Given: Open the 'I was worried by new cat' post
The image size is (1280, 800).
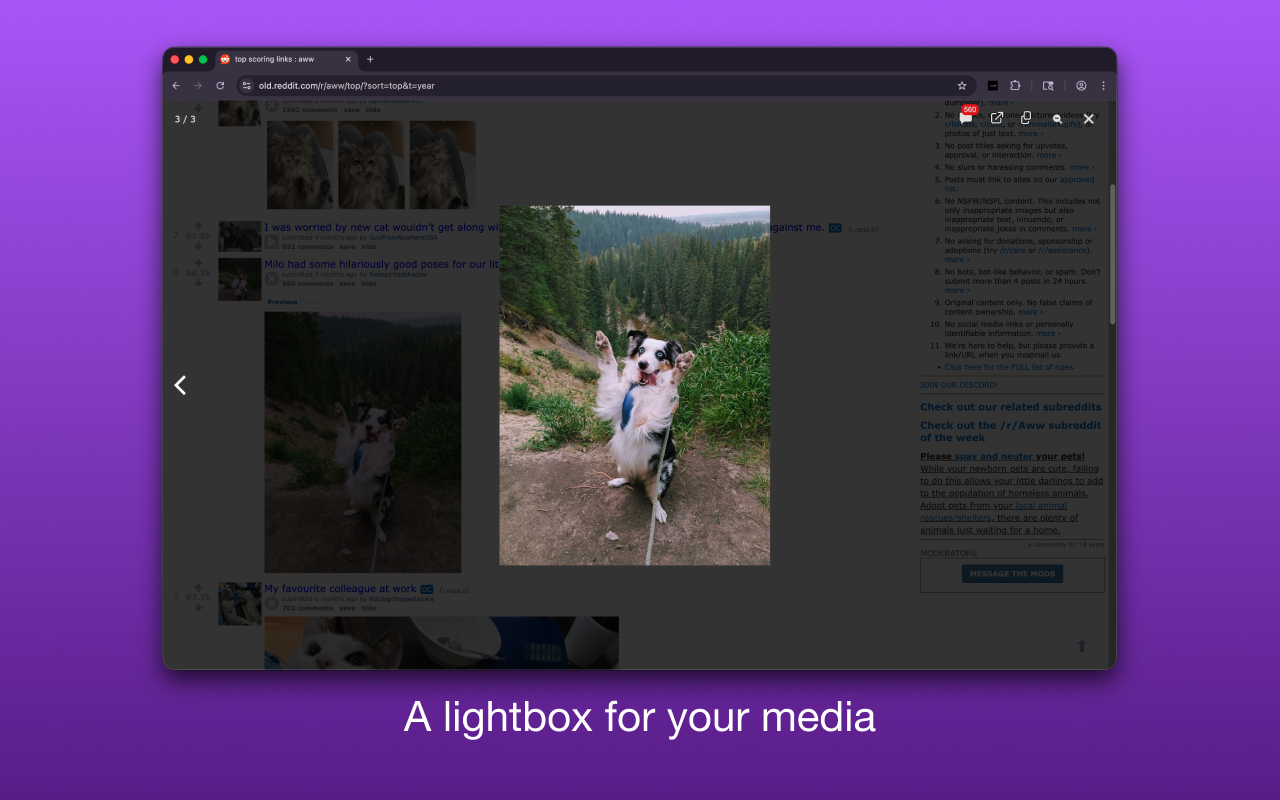Looking at the screenshot, I should [382, 227].
